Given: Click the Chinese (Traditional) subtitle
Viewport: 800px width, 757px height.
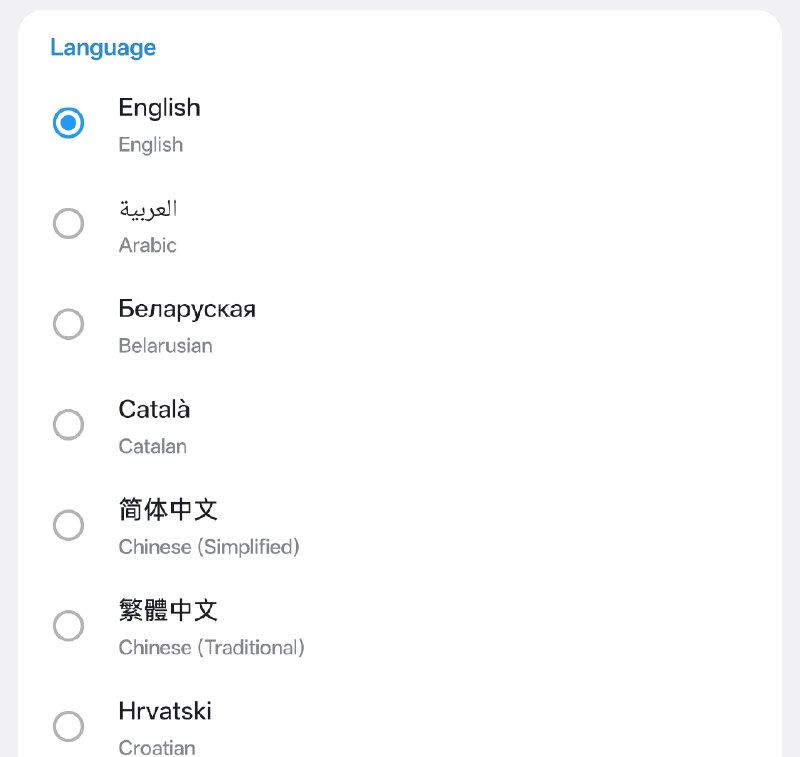Looking at the screenshot, I should tap(211, 648).
